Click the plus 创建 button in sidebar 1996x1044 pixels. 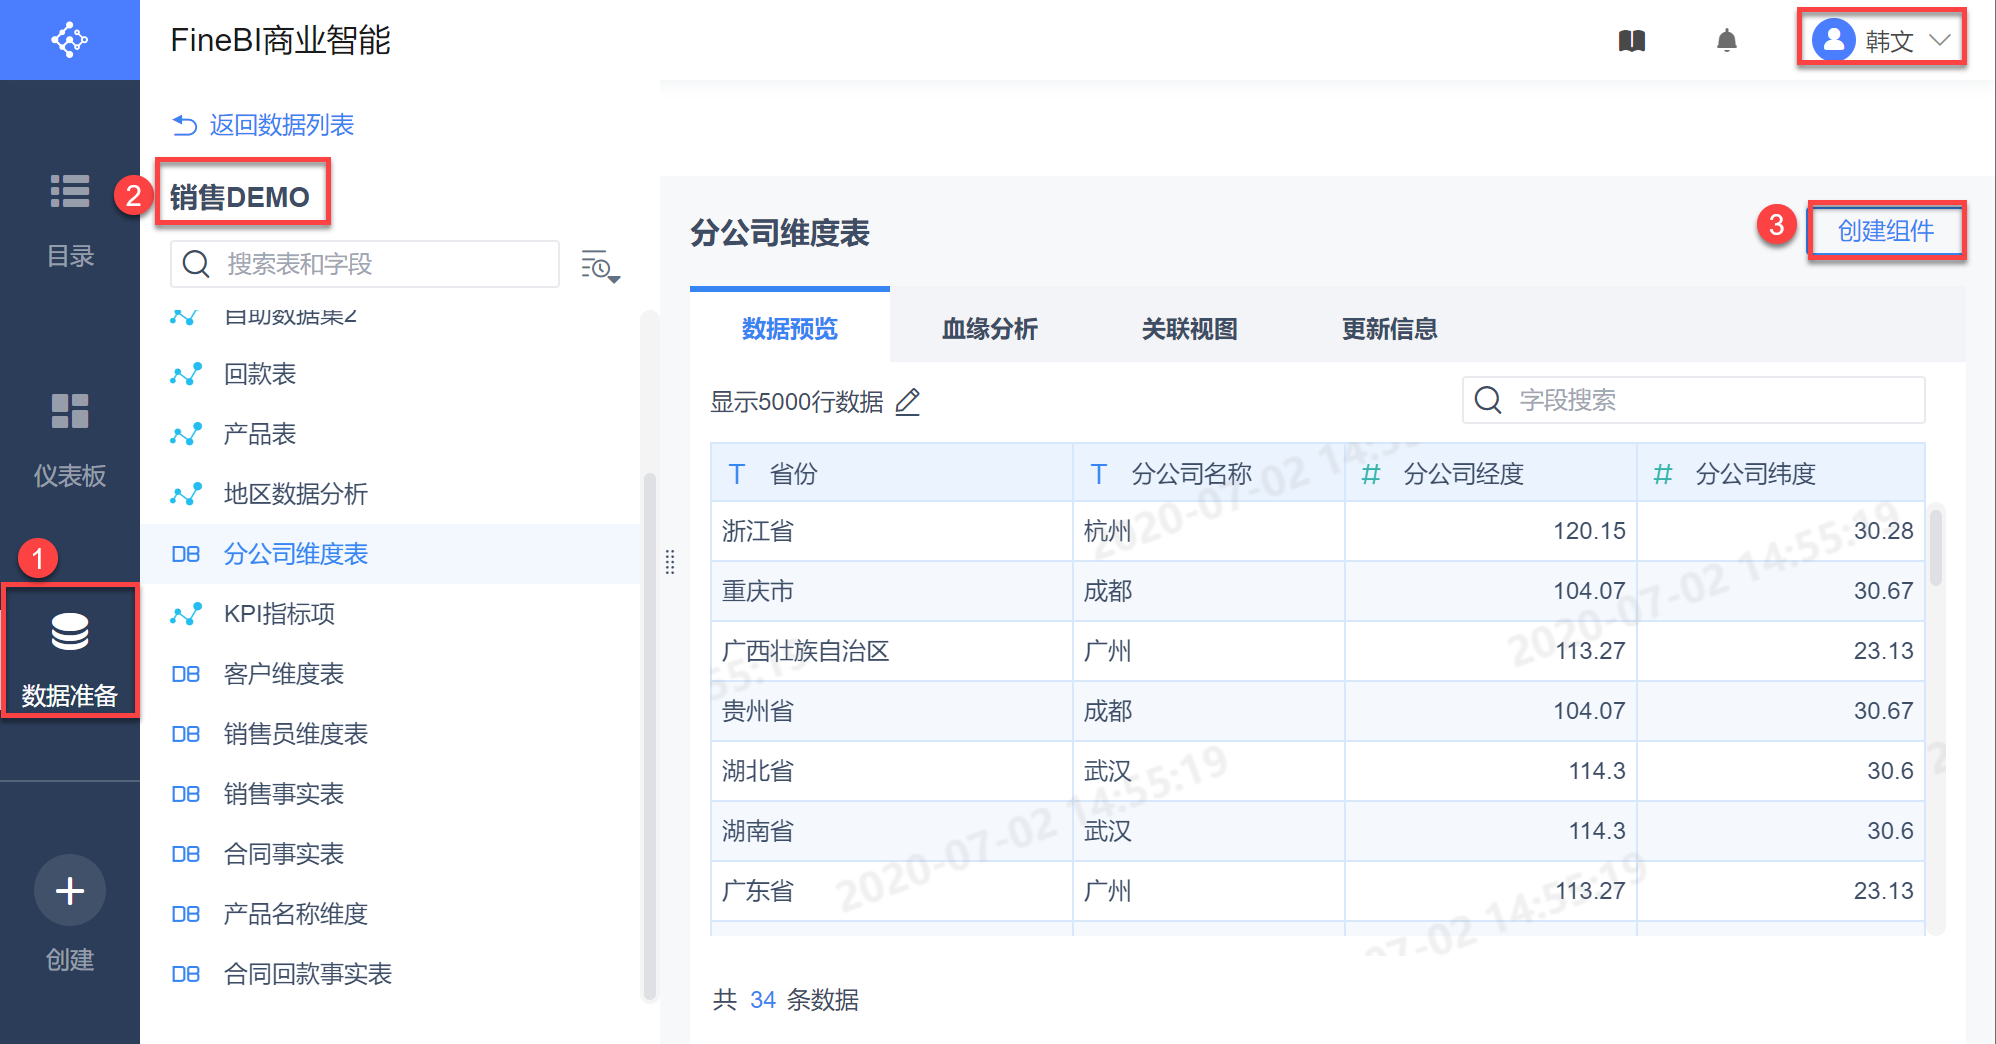coord(70,890)
